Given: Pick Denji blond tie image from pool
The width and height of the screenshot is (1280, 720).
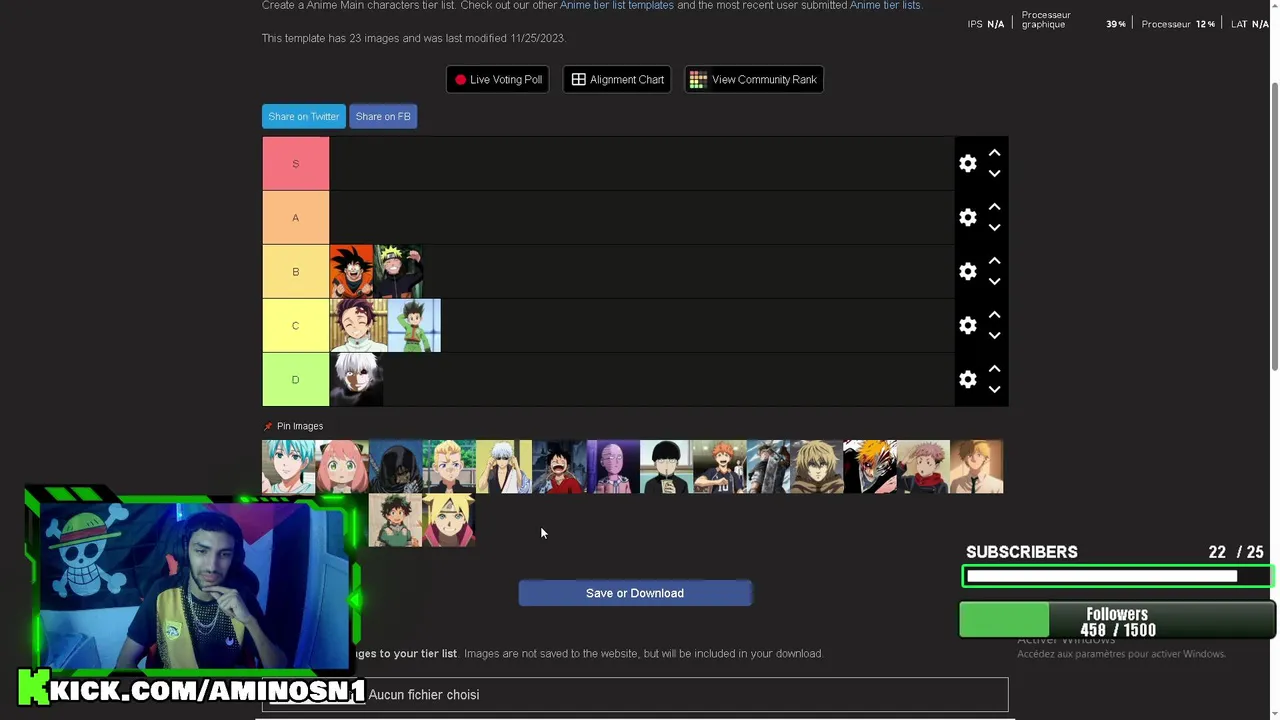Looking at the screenshot, I should (977, 467).
